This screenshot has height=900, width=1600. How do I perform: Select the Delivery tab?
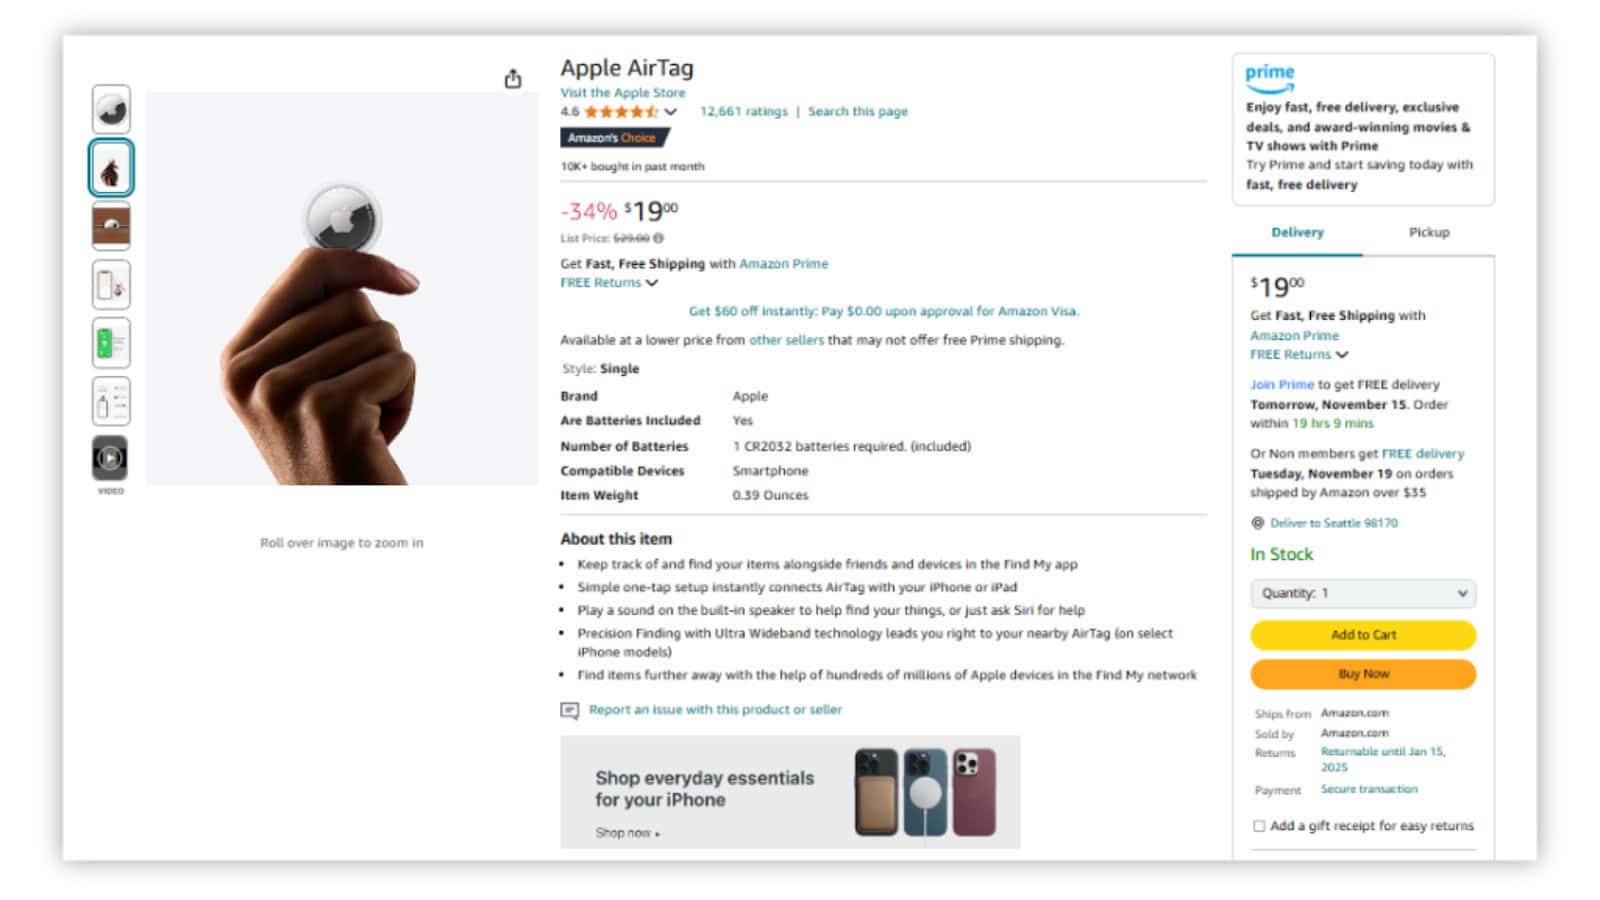(x=1297, y=232)
